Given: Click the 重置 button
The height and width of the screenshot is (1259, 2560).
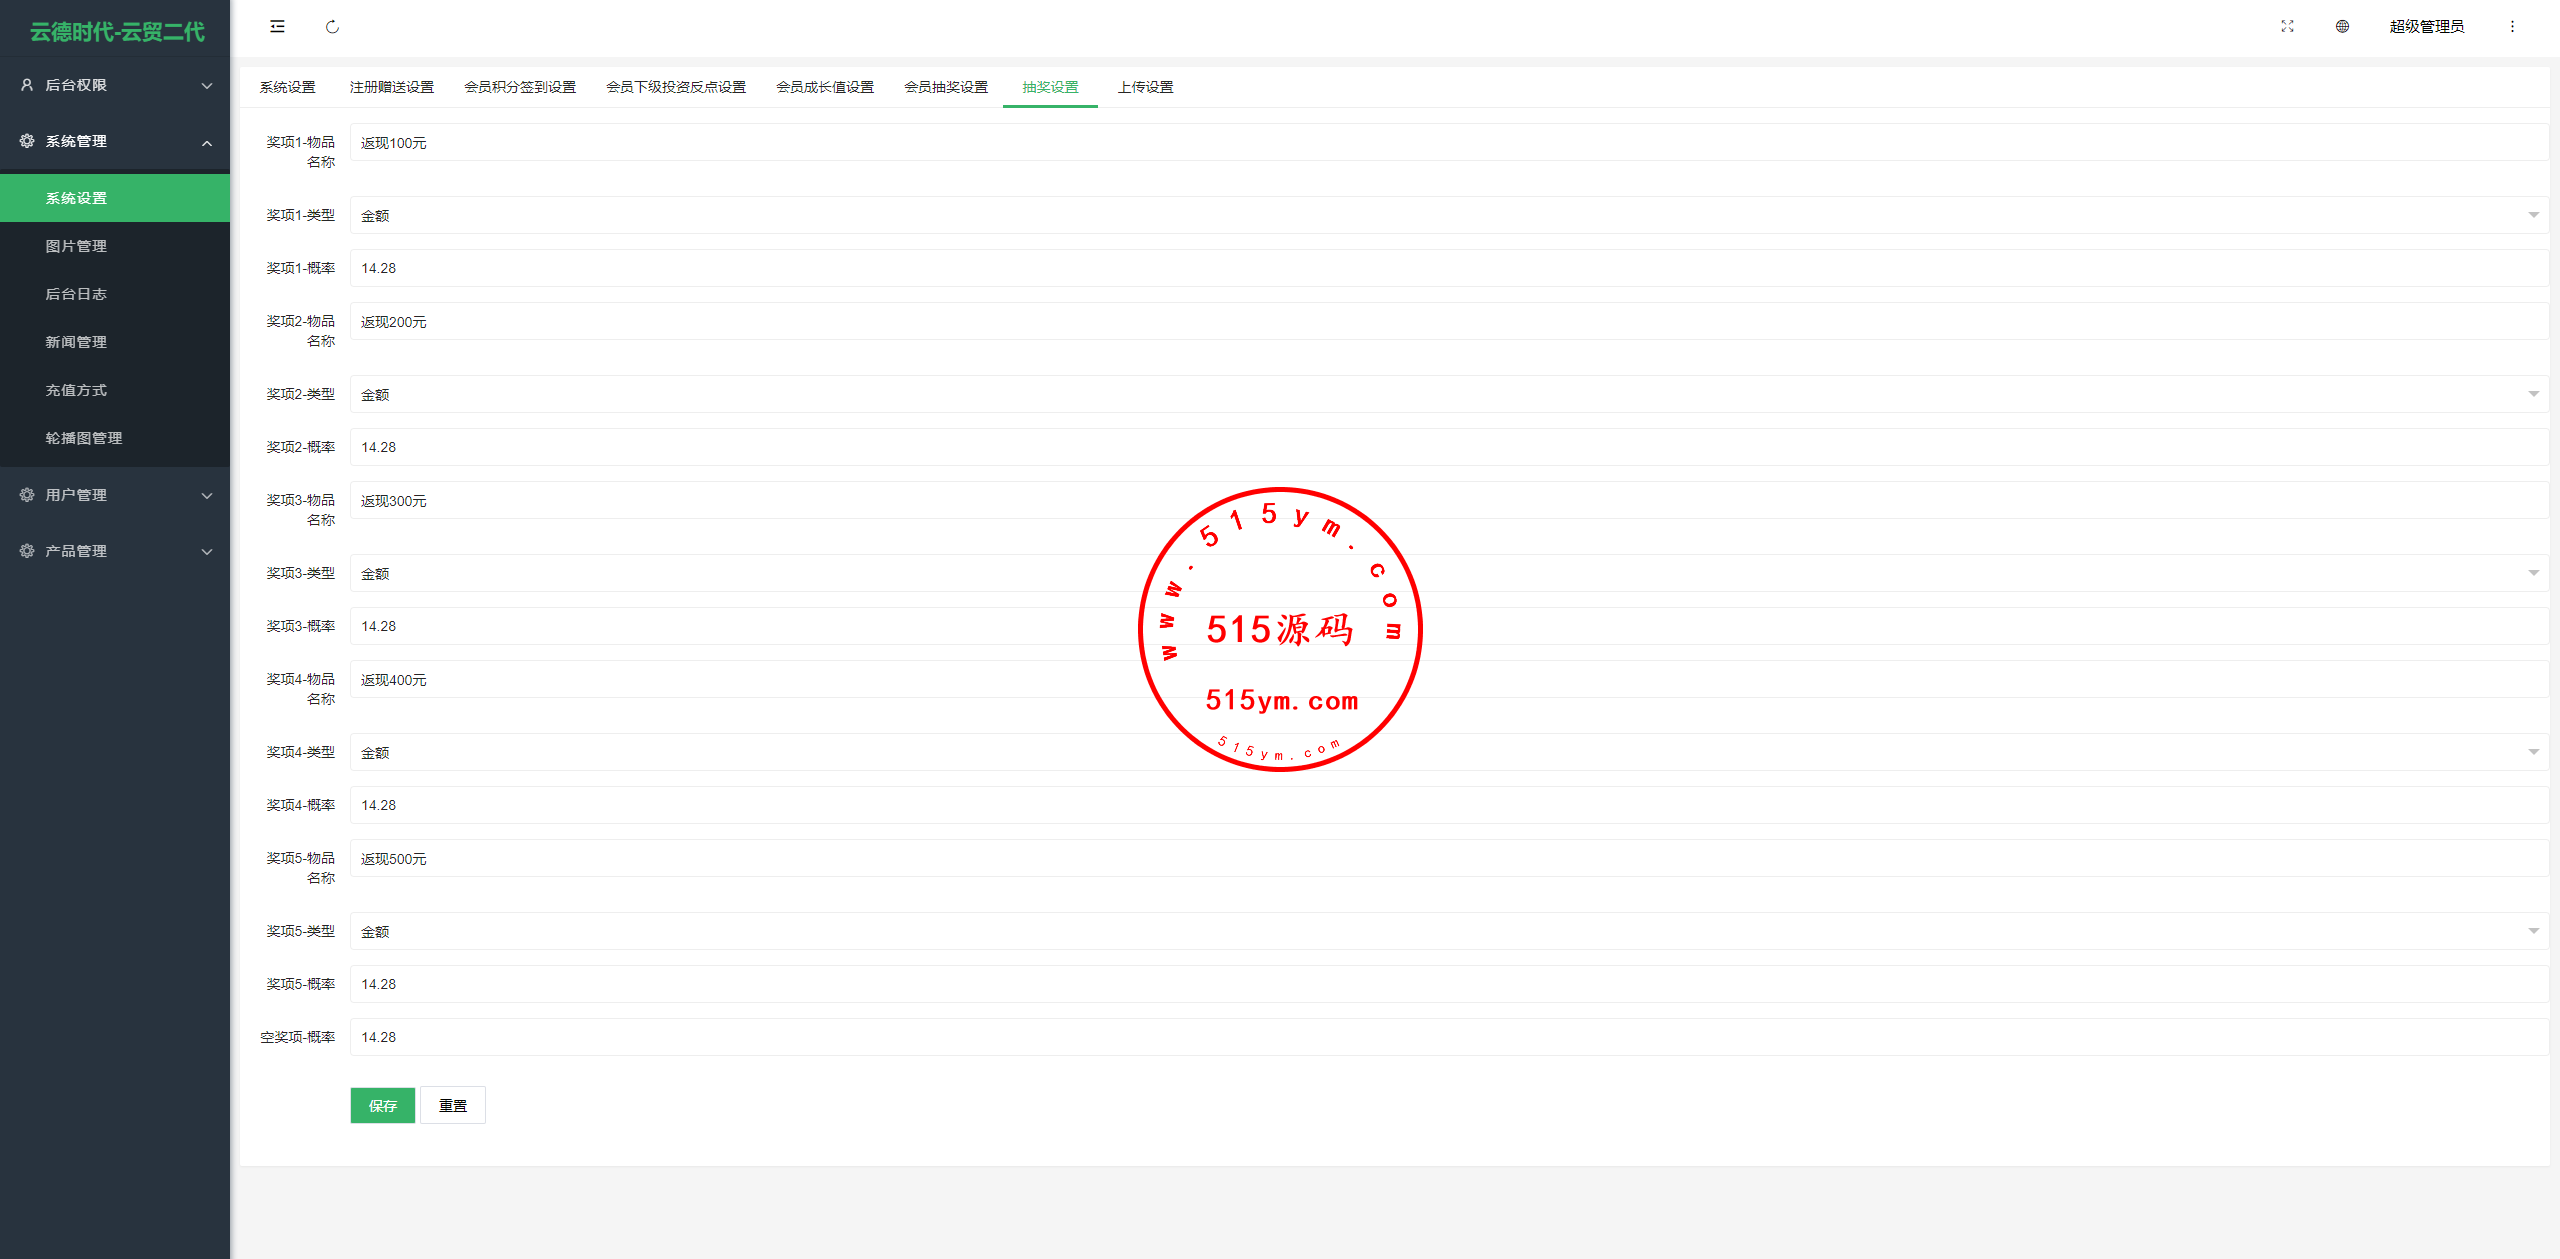Looking at the screenshot, I should [x=452, y=1105].
